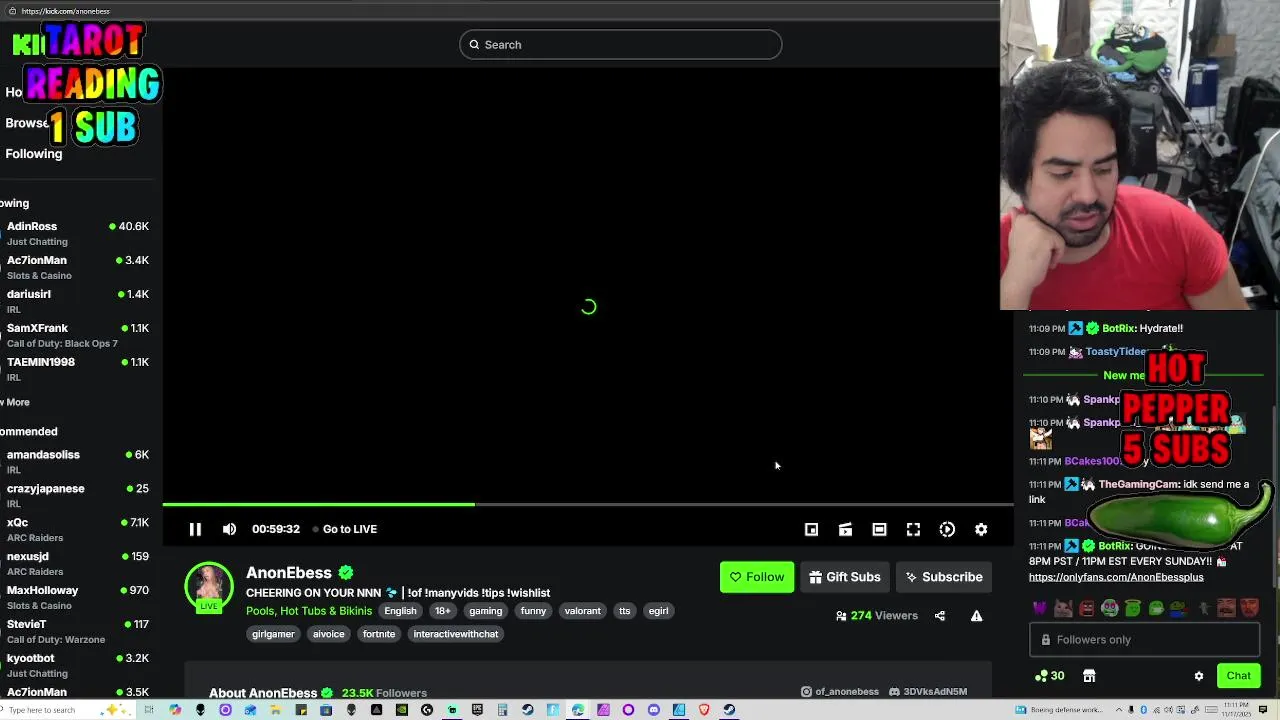This screenshot has width=1280, height=720.
Task: Follow AnonEbess channel
Action: (x=757, y=577)
